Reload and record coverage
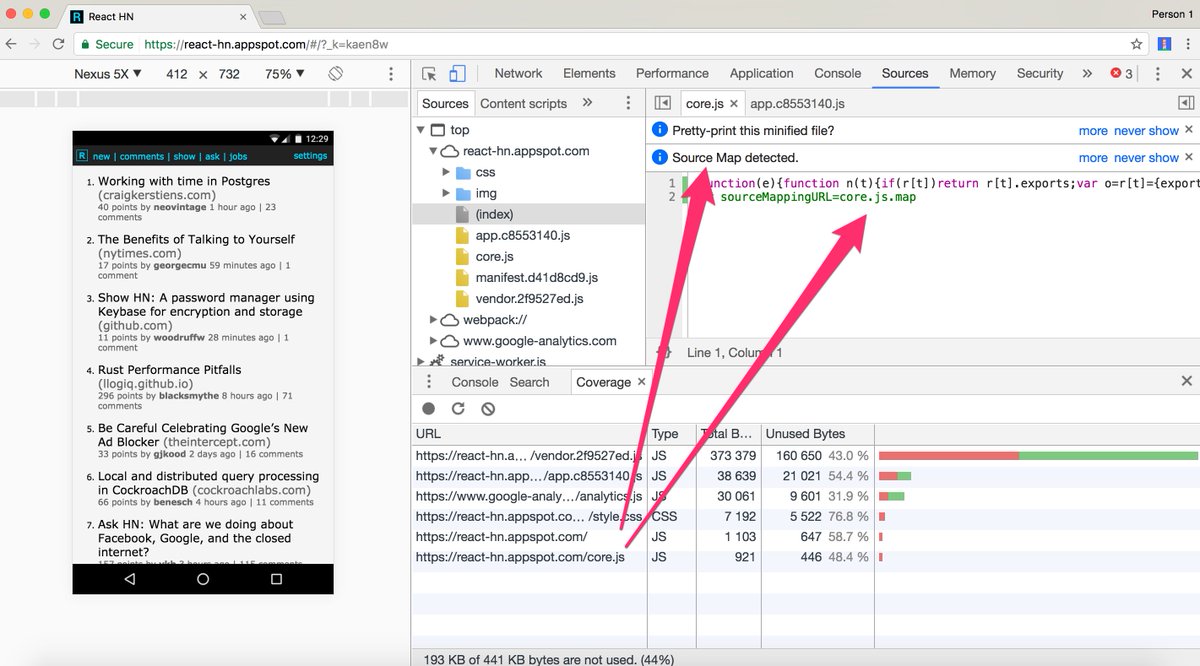The height and width of the screenshot is (666, 1200). tap(458, 409)
